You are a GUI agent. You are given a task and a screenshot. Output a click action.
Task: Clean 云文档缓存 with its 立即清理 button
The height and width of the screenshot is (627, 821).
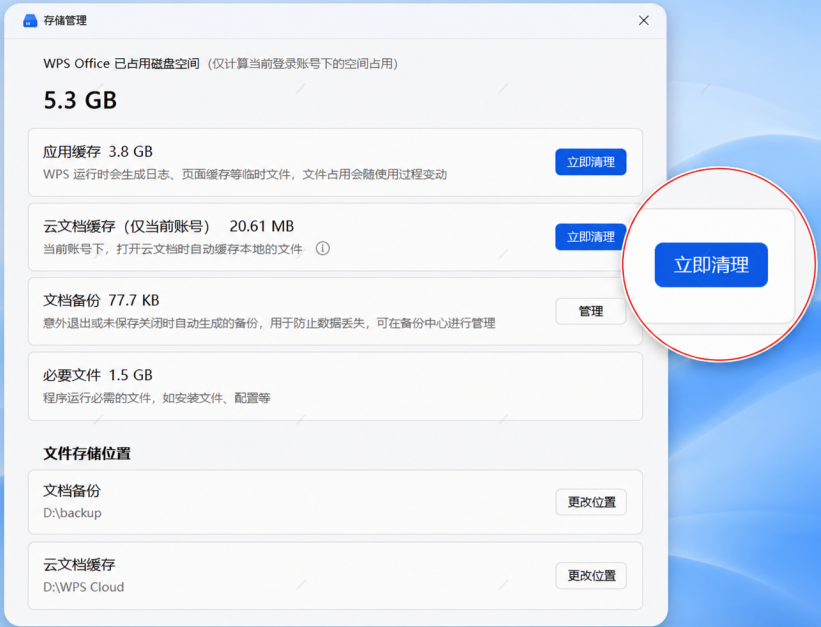pos(591,237)
